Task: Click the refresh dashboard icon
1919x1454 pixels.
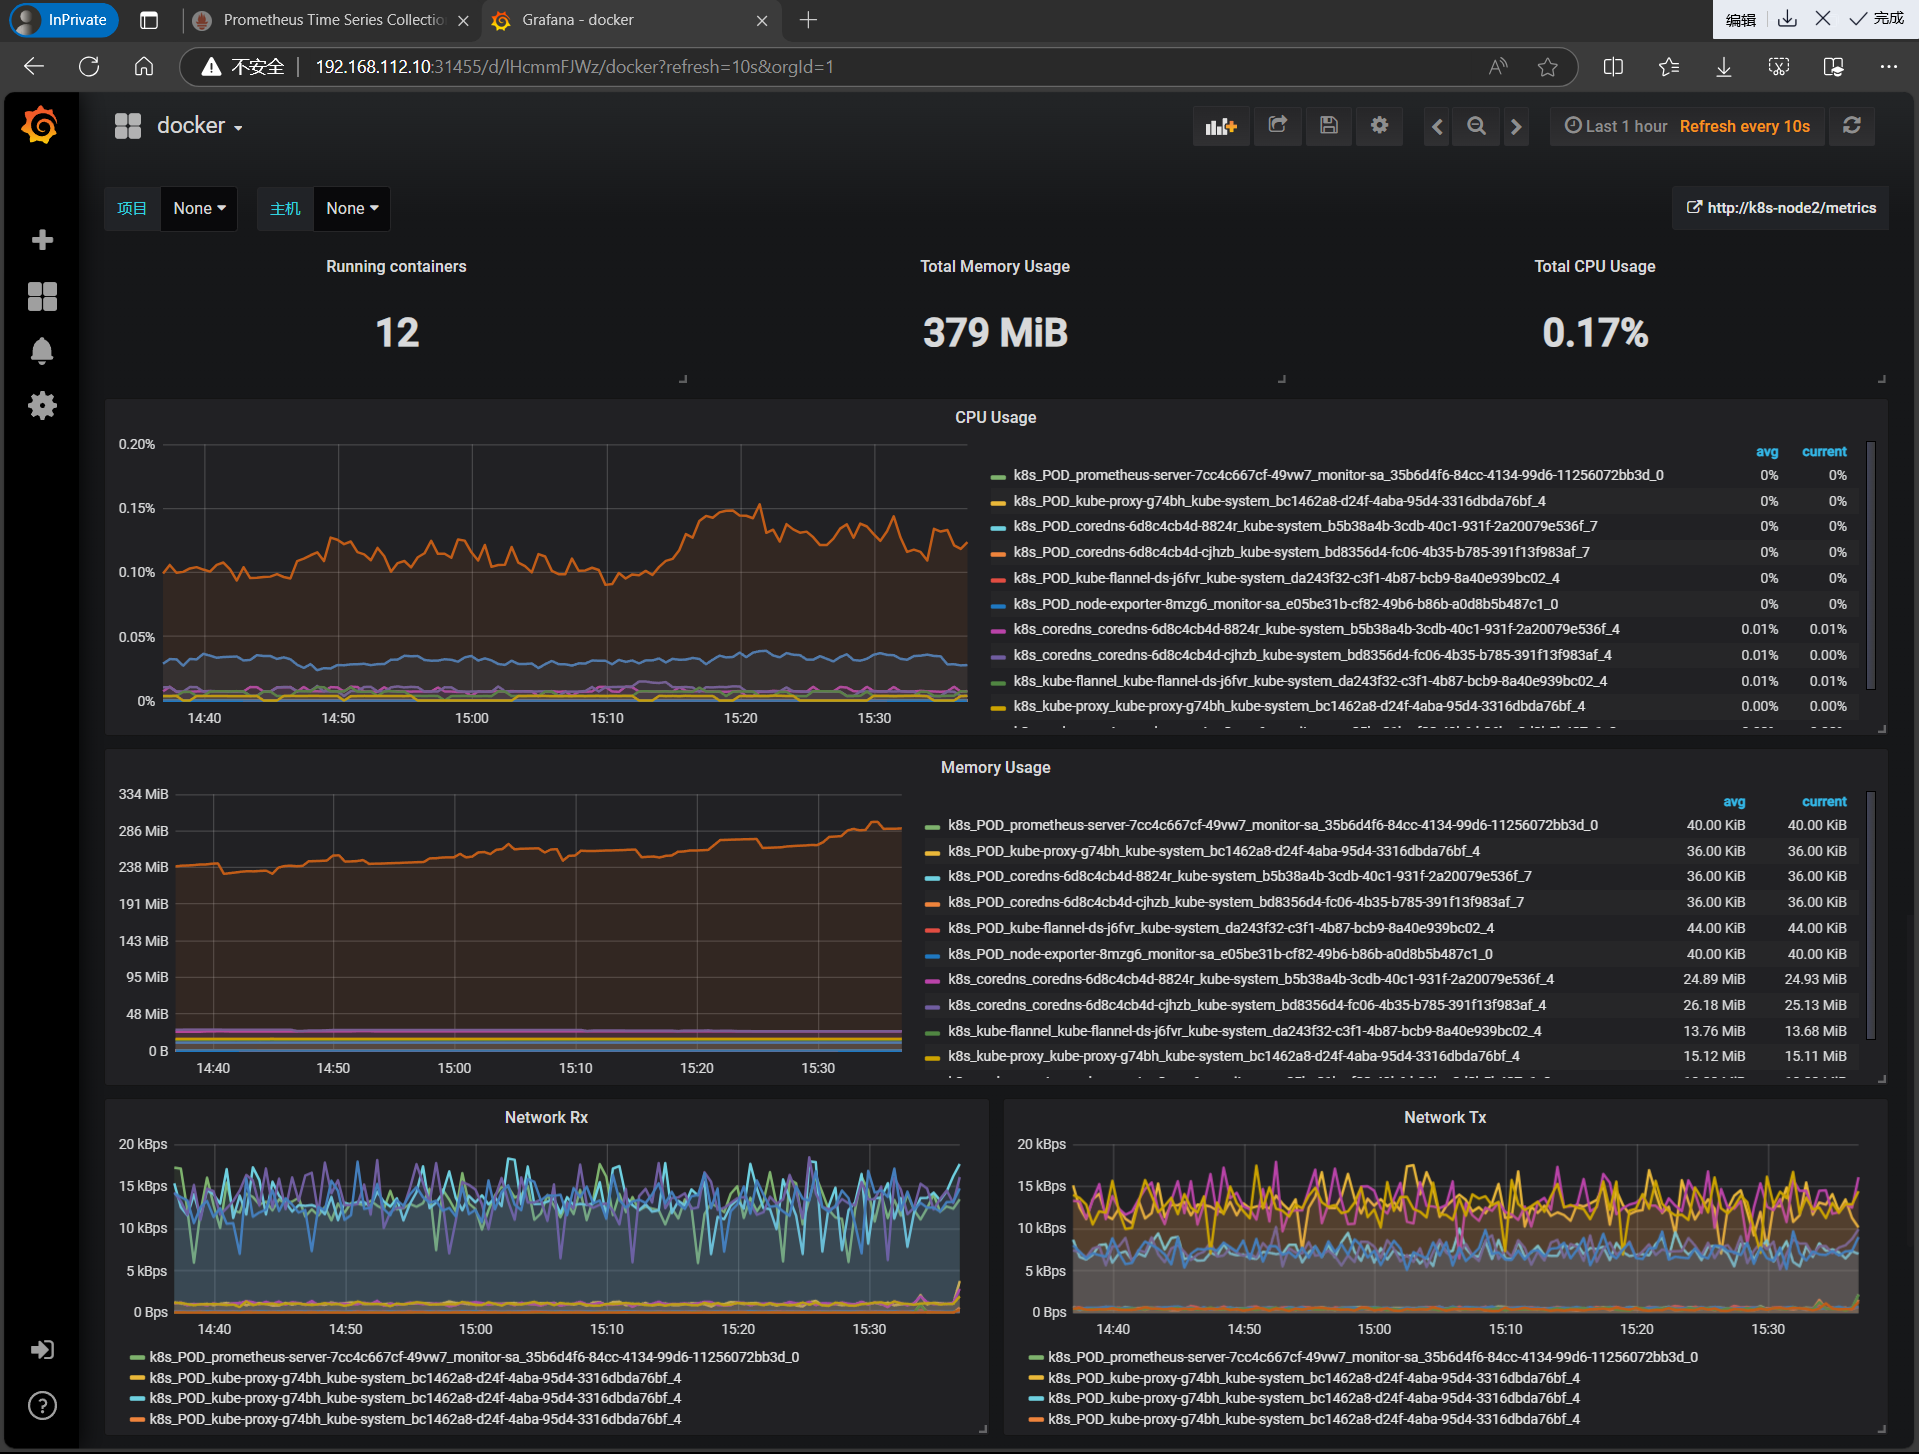Action: [x=1851, y=126]
